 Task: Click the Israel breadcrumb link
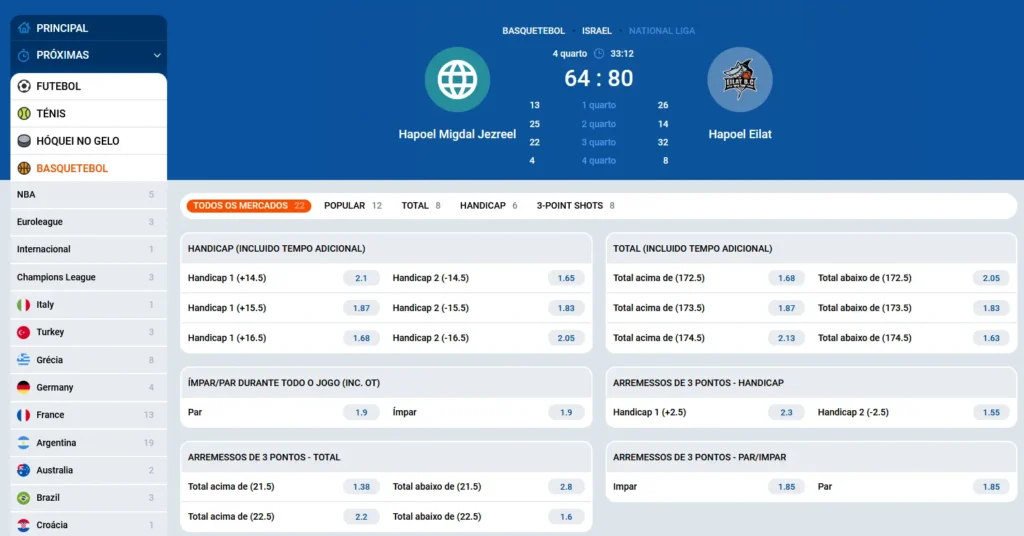(x=597, y=31)
